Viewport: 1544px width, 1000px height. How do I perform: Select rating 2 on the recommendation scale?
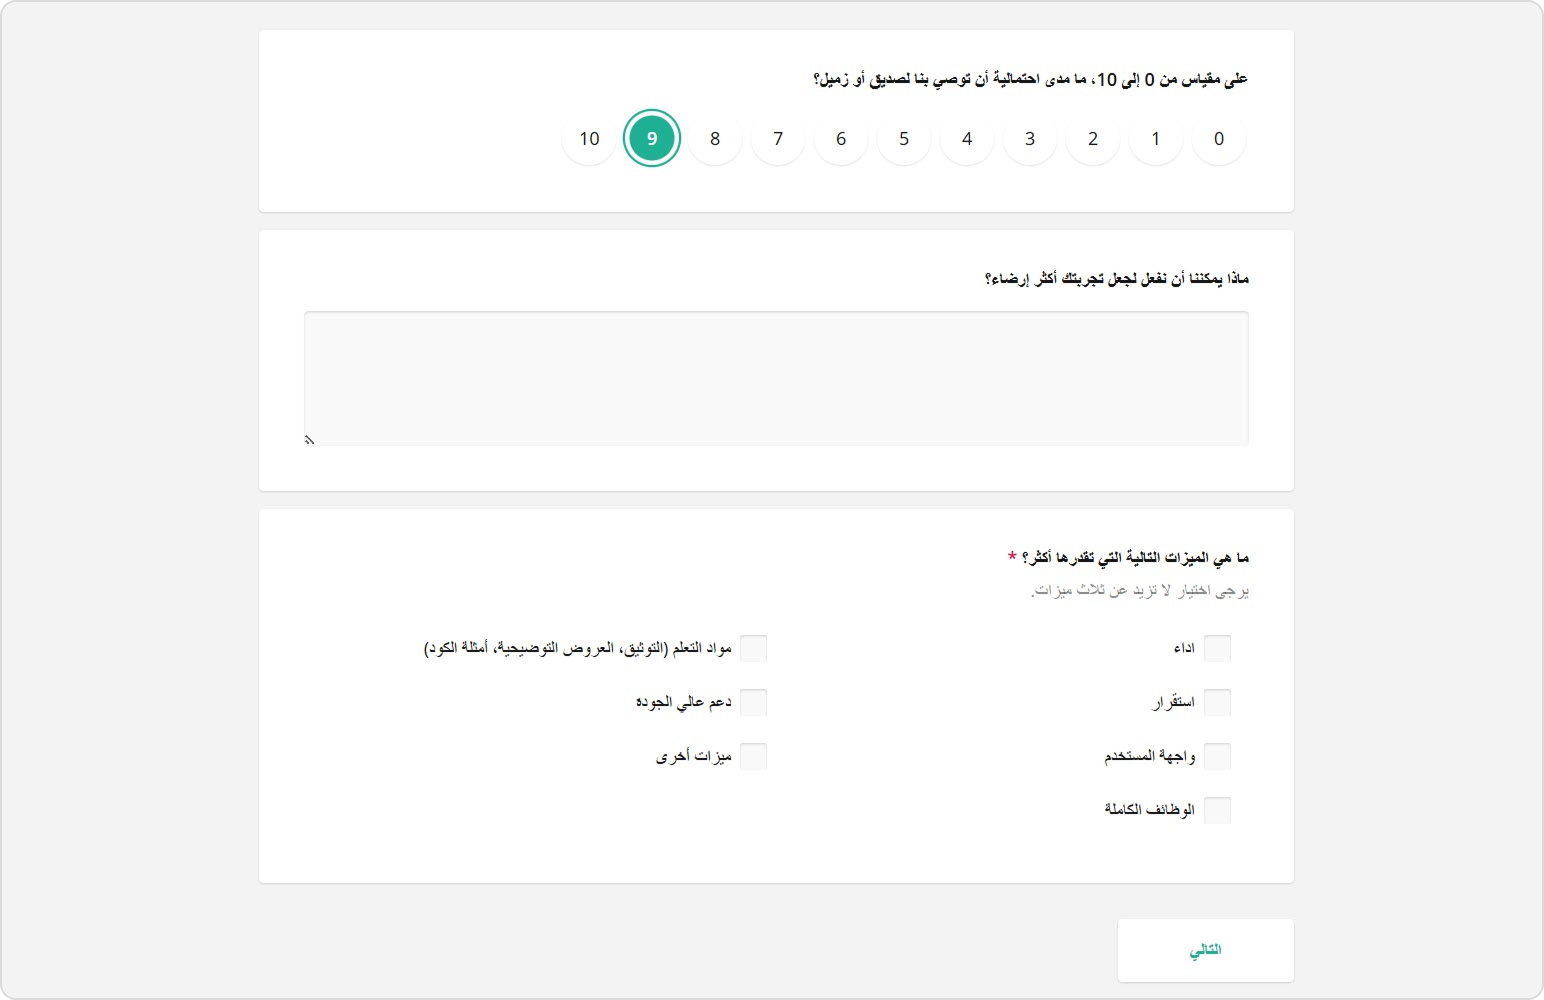pyautogui.click(x=1092, y=138)
